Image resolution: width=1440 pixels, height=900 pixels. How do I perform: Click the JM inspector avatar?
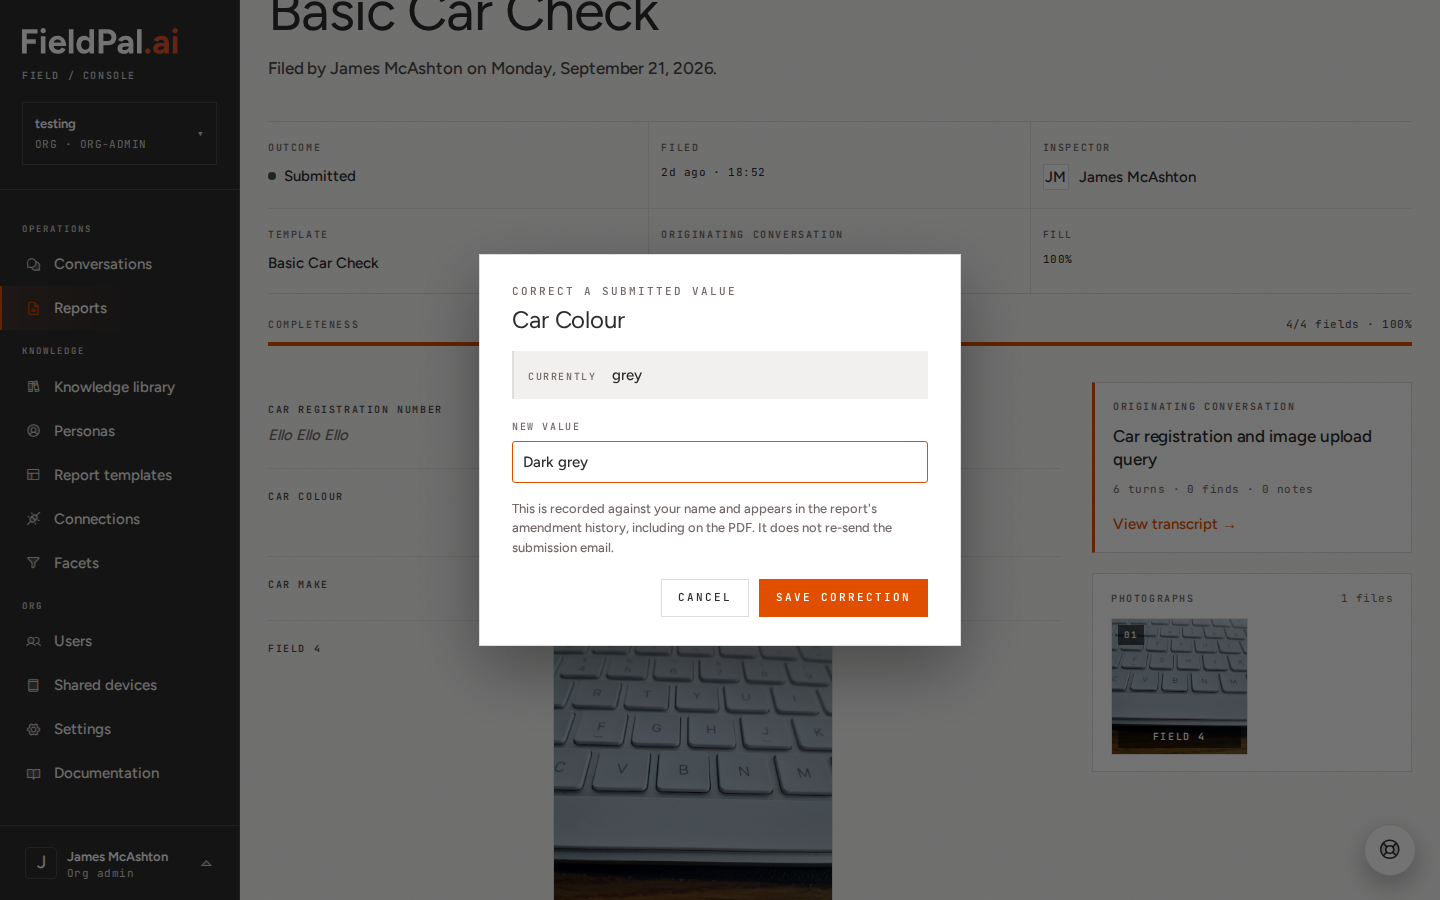pyautogui.click(x=1055, y=177)
